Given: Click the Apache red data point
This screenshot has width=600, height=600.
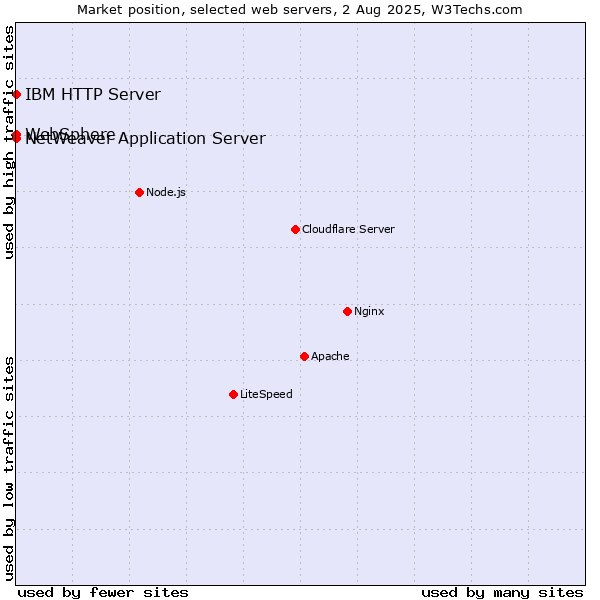Looking at the screenshot, I should pyautogui.click(x=305, y=357).
